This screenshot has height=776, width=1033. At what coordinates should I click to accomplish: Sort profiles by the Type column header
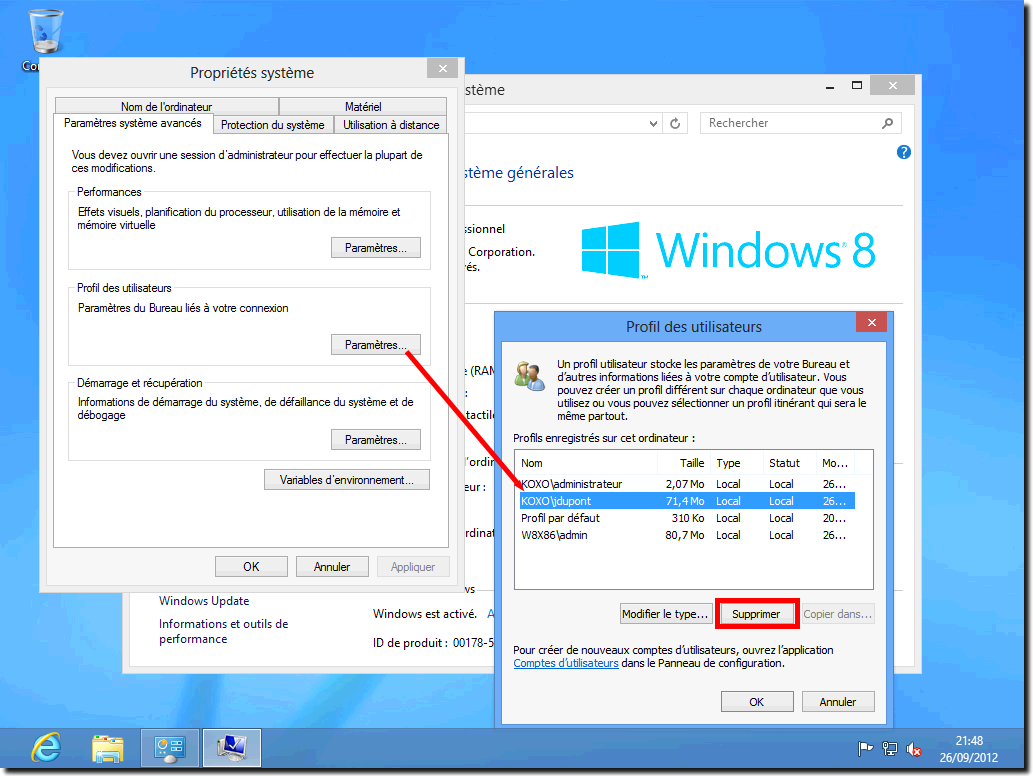pyautogui.click(x=737, y=463)
